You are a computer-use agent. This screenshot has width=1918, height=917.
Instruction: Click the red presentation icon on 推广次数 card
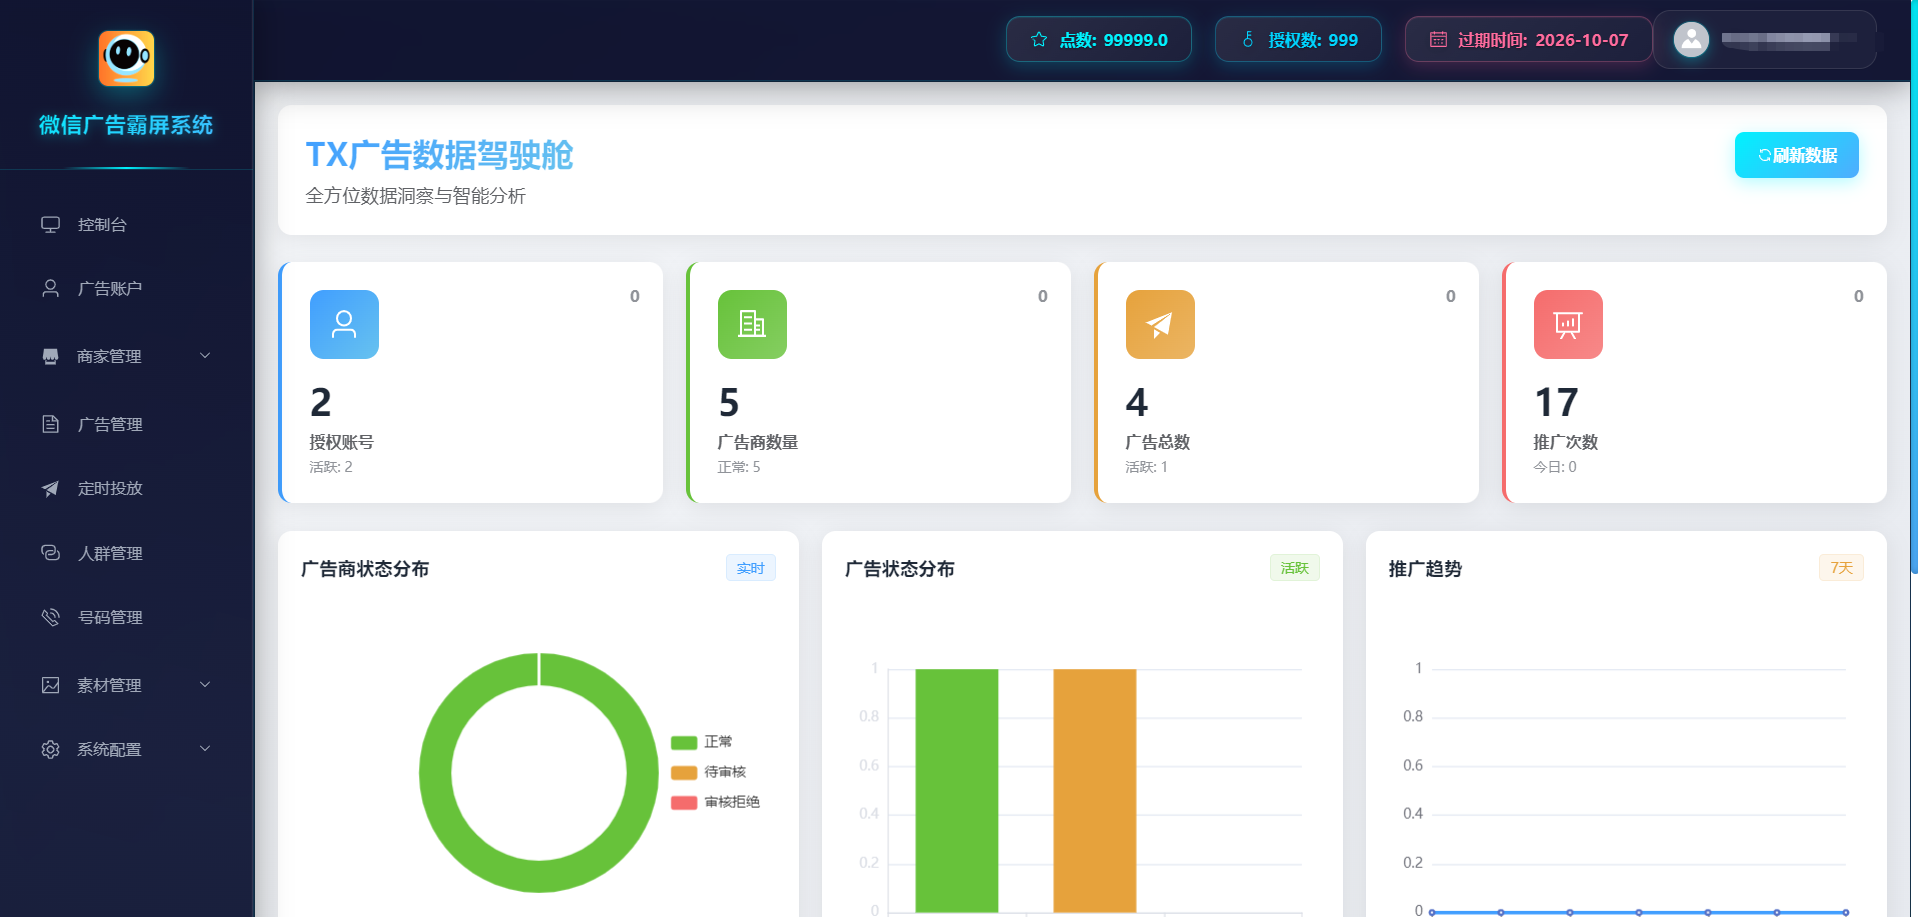click(1568, 324)
